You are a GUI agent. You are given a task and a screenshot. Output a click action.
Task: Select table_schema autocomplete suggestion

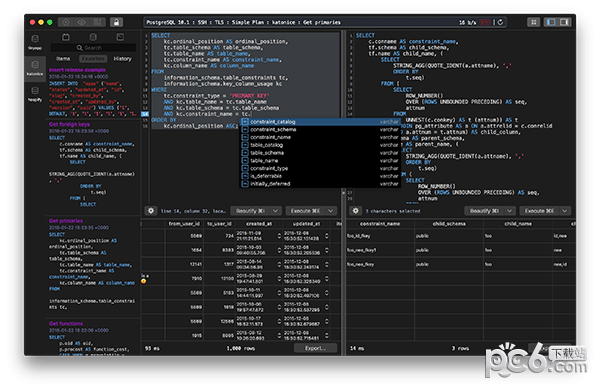point(320,153)
